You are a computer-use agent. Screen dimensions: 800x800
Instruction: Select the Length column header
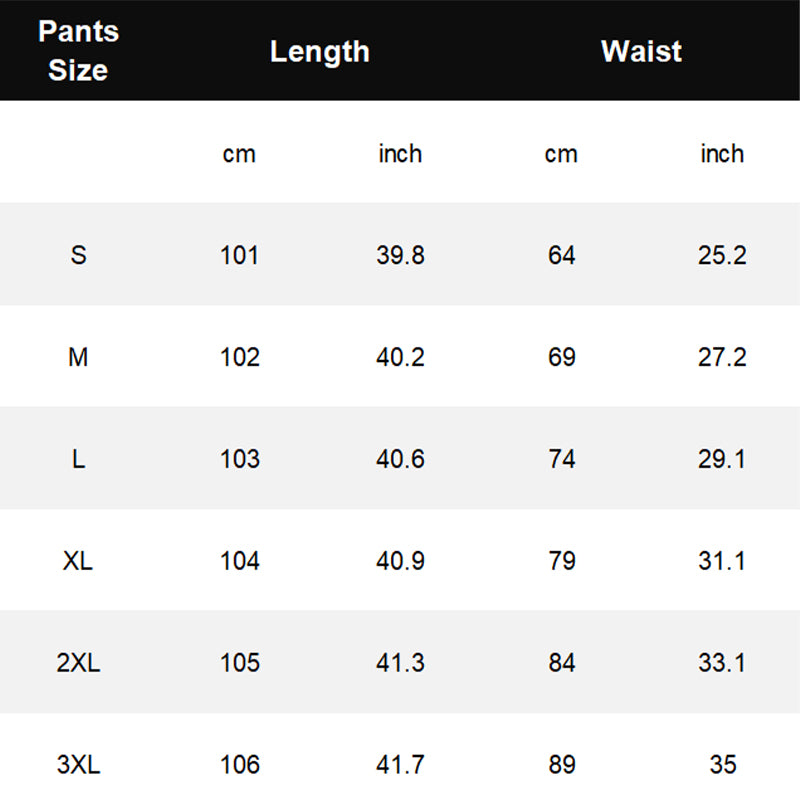(319, 52)
